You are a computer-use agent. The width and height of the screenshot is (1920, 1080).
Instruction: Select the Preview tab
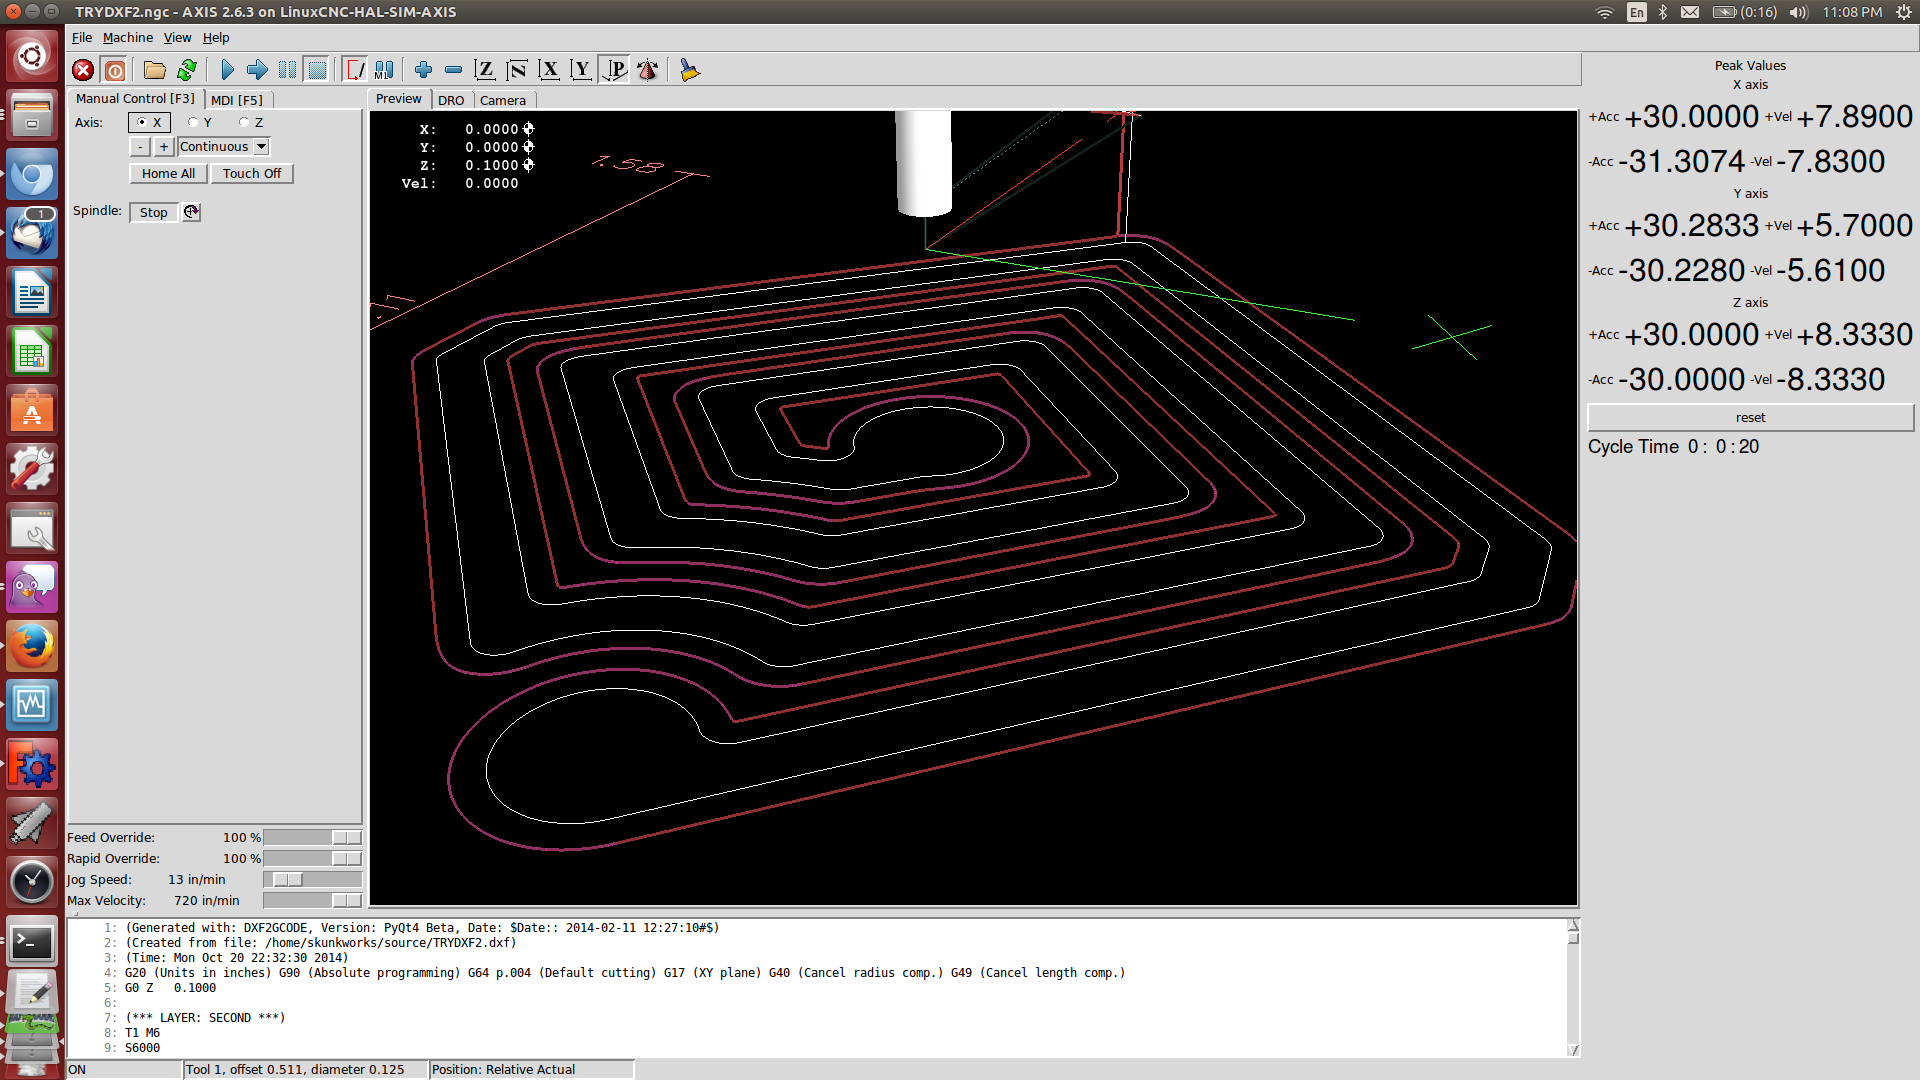[x=399, y=98]
